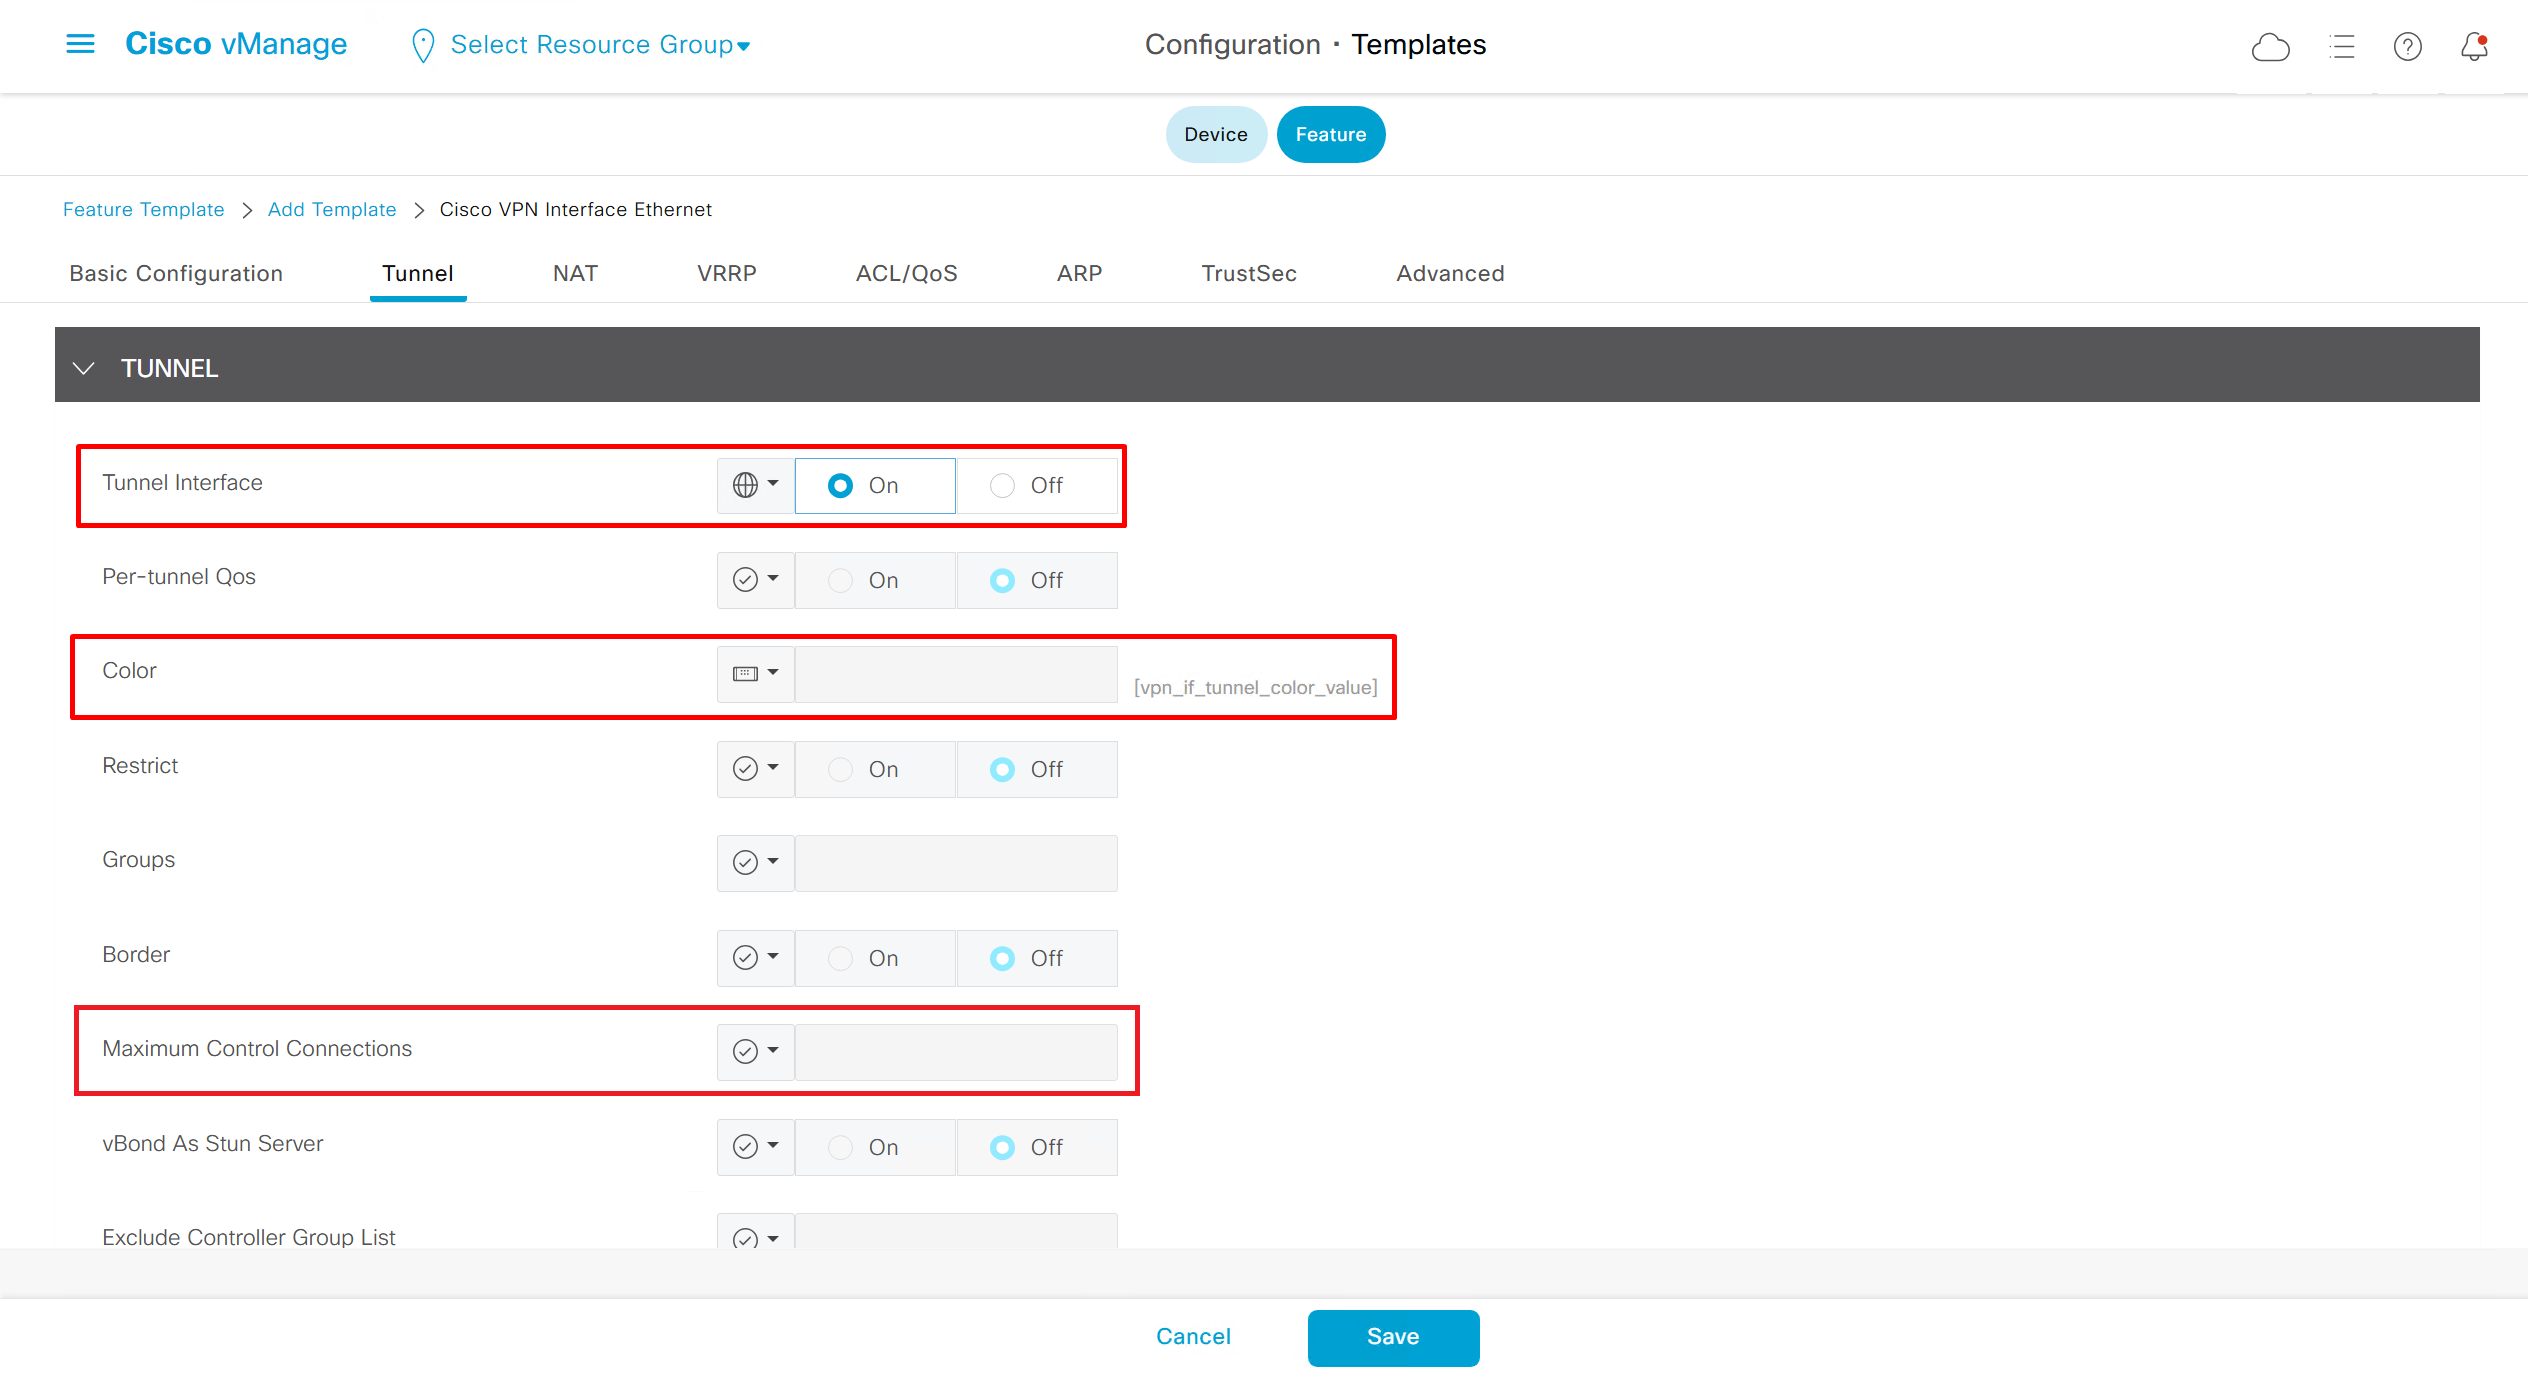Click the Groups input field
The width and height of the screenshot is (2528, 1377).
(956, 862)
